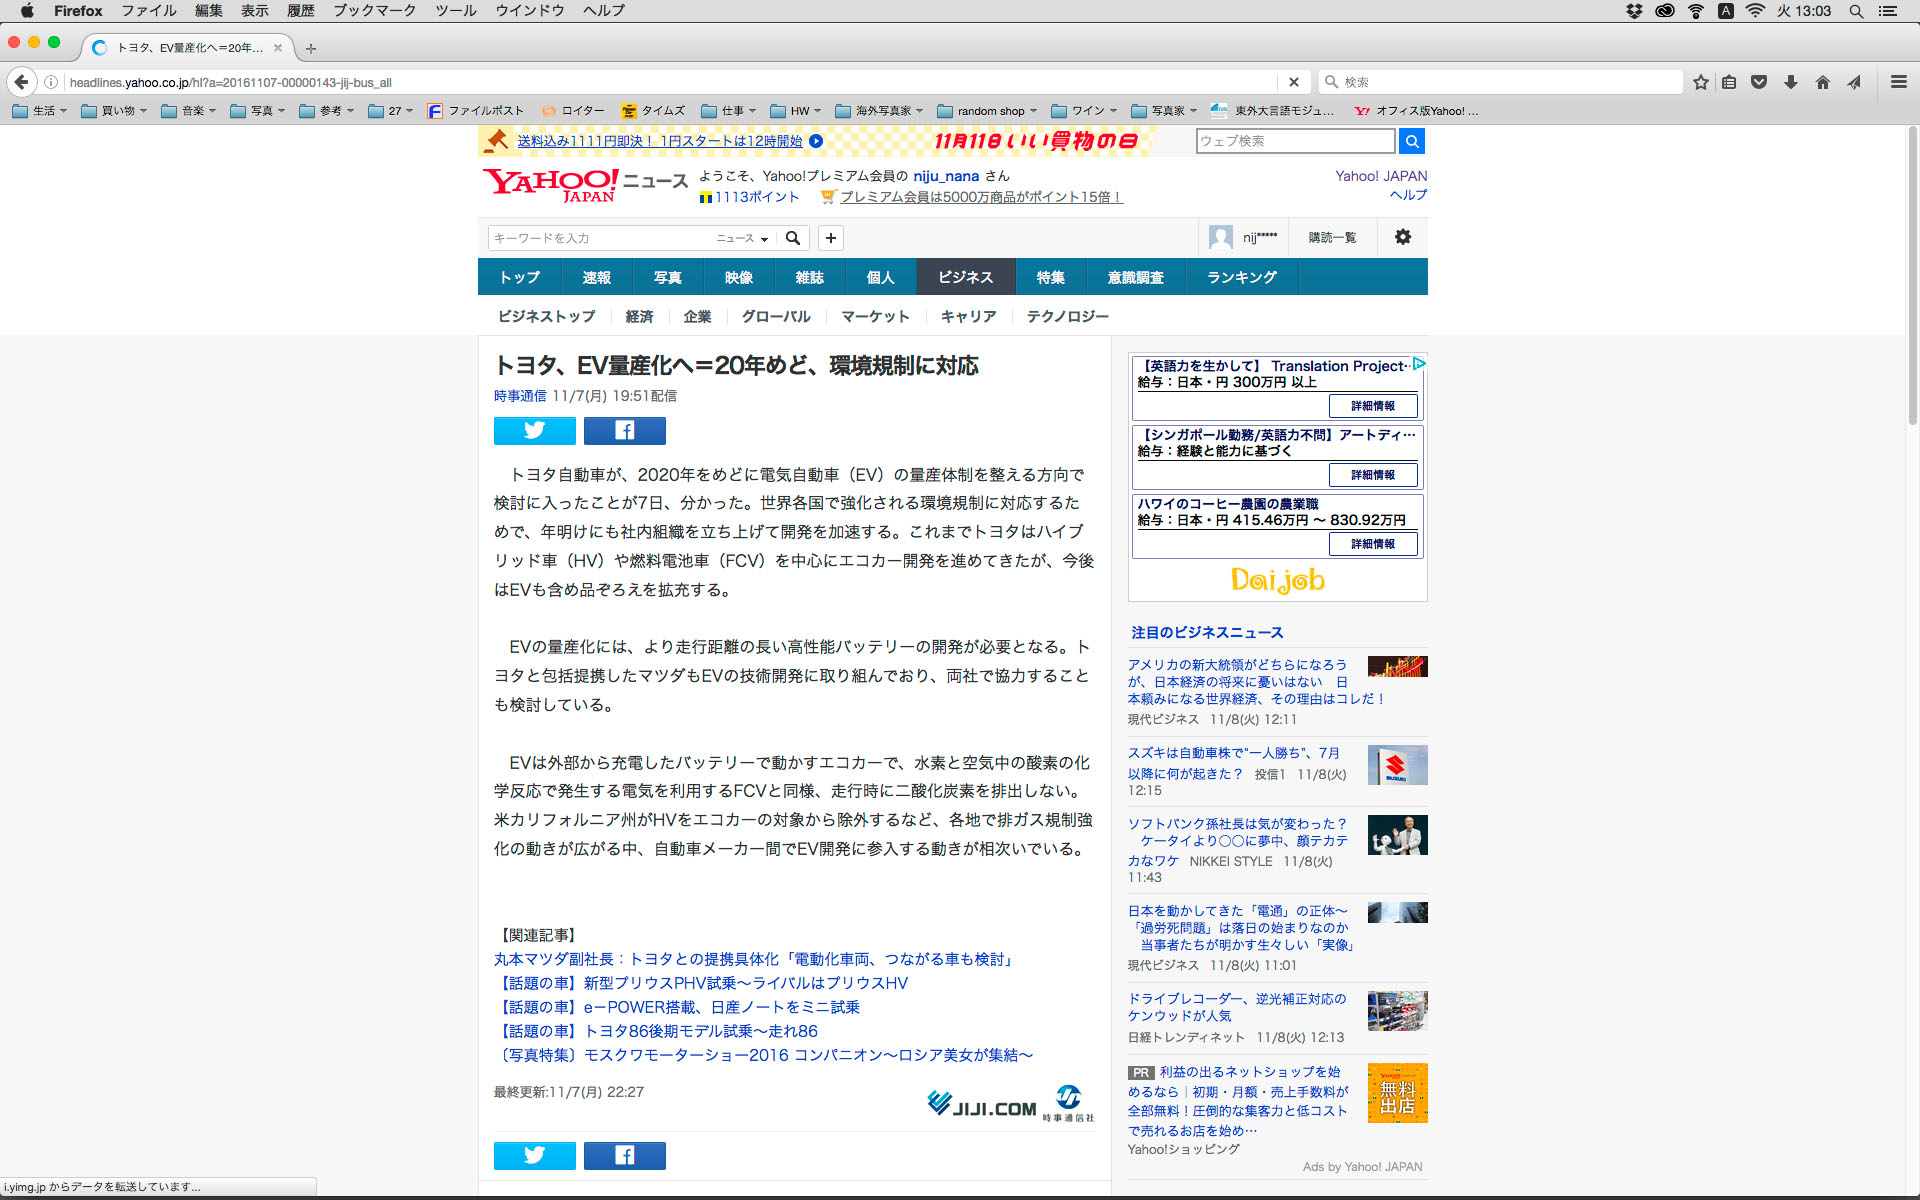
Task: Click the Twitter share button below headline
Action: [x=534, y=431]
